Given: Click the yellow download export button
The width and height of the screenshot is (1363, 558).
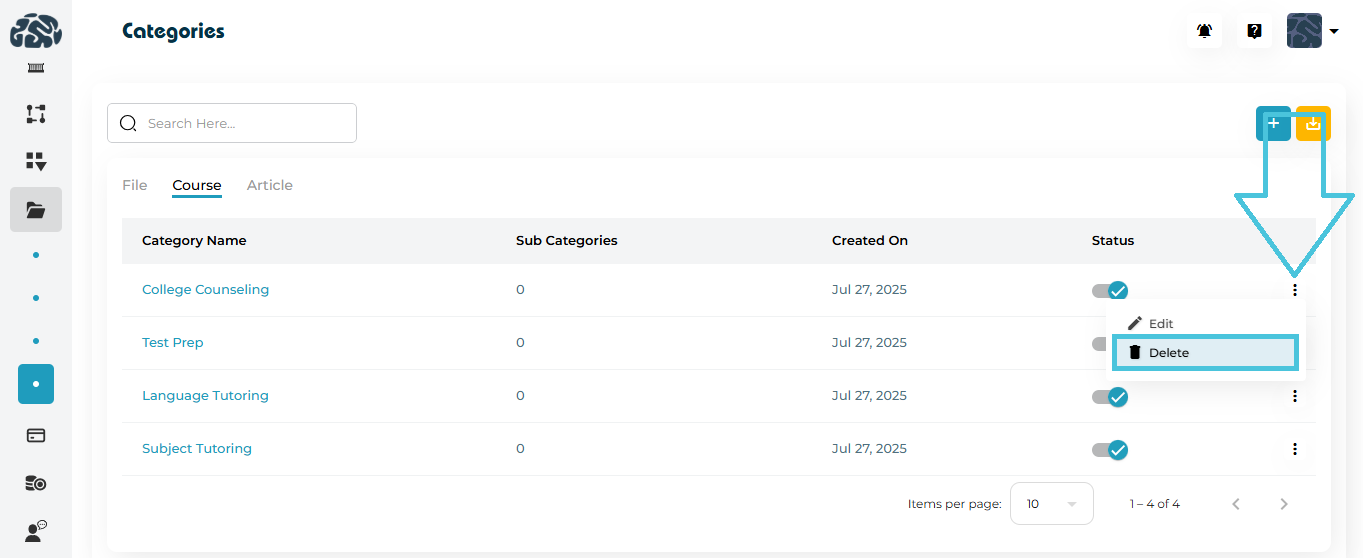Looking at the screenshot, I should coord(1313,123).
